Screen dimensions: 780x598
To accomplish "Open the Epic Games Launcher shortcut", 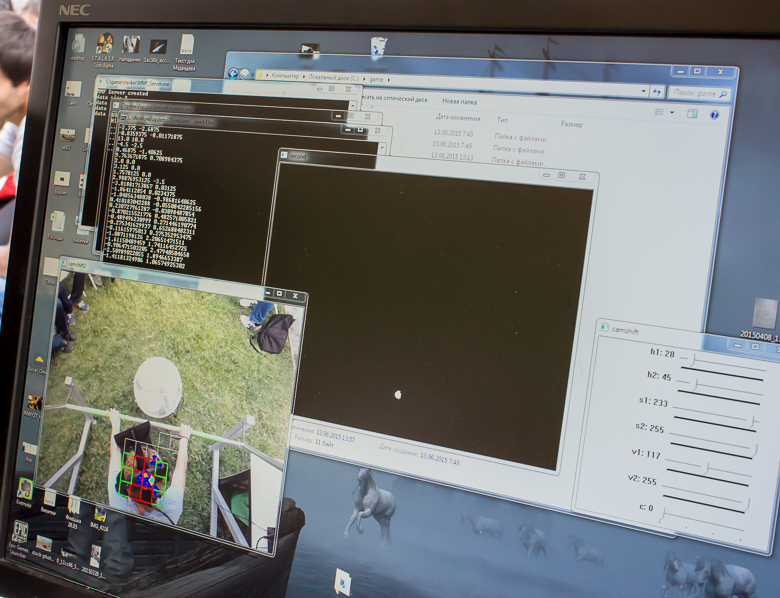I will click(18, 539).
